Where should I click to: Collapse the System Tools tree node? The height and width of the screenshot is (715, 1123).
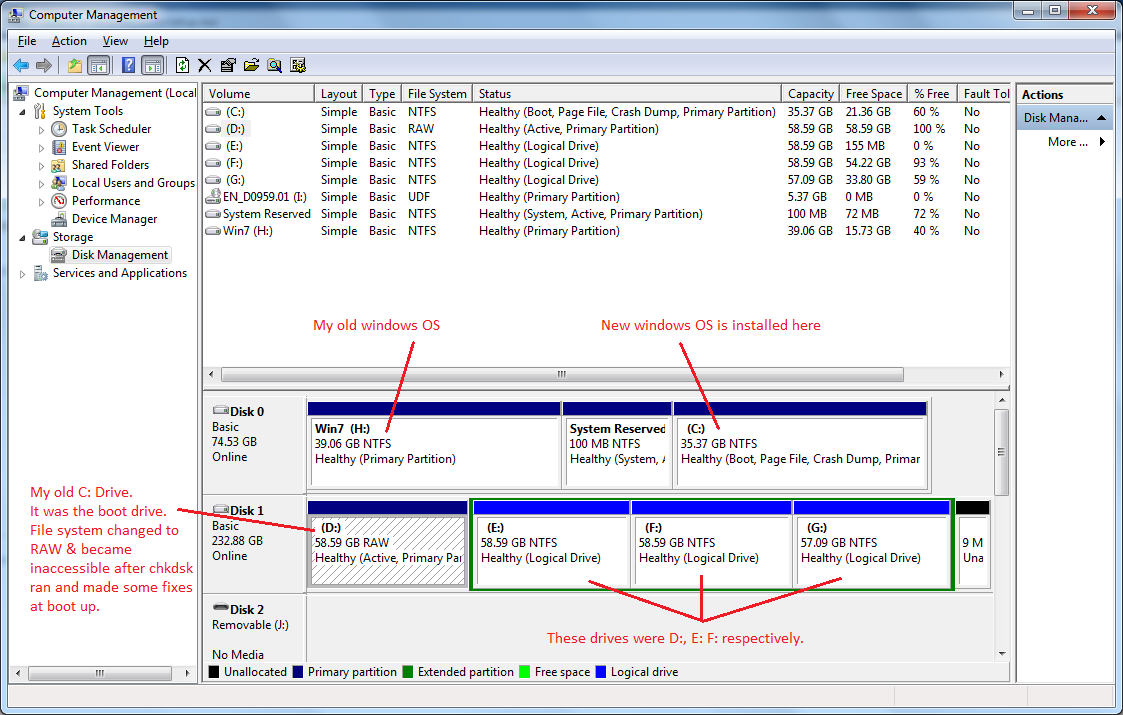coord(22,112)
